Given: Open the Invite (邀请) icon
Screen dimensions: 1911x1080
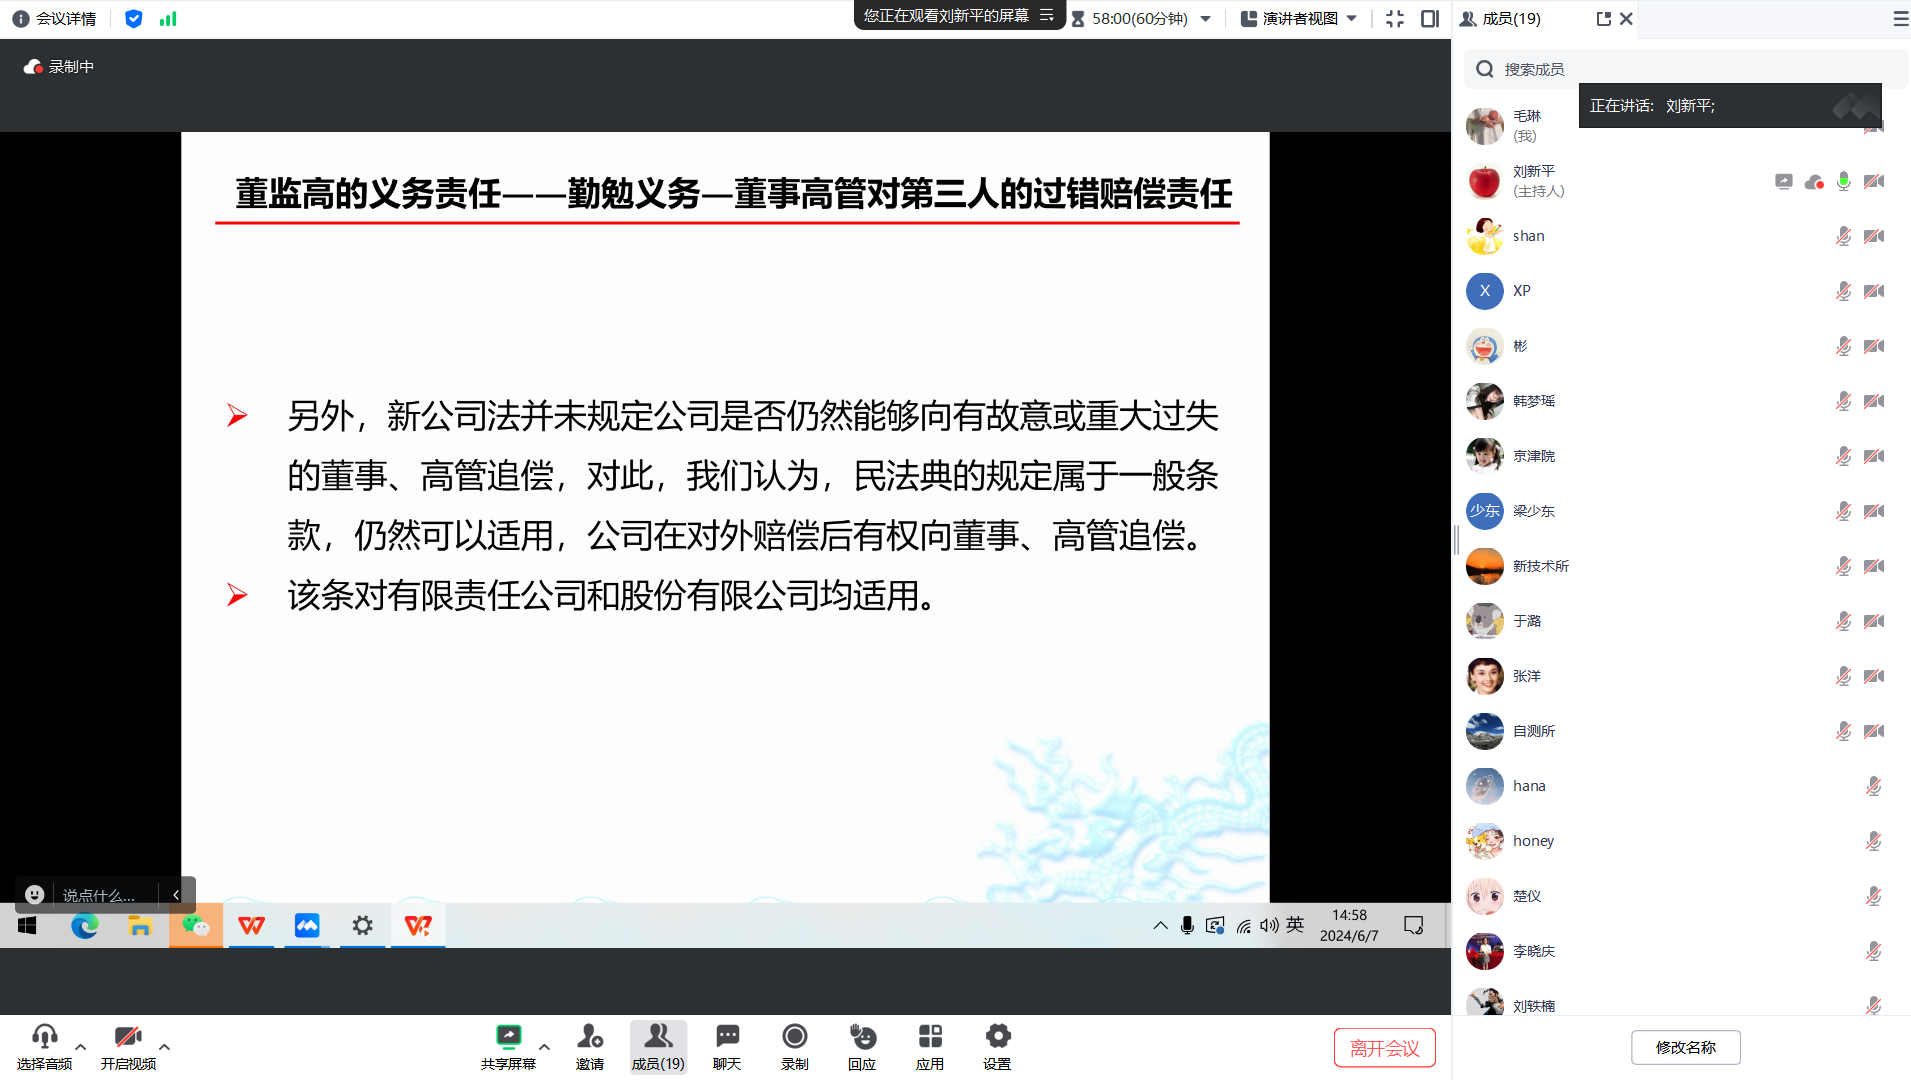Looking at the screenshot, I should click(590, 1037).
